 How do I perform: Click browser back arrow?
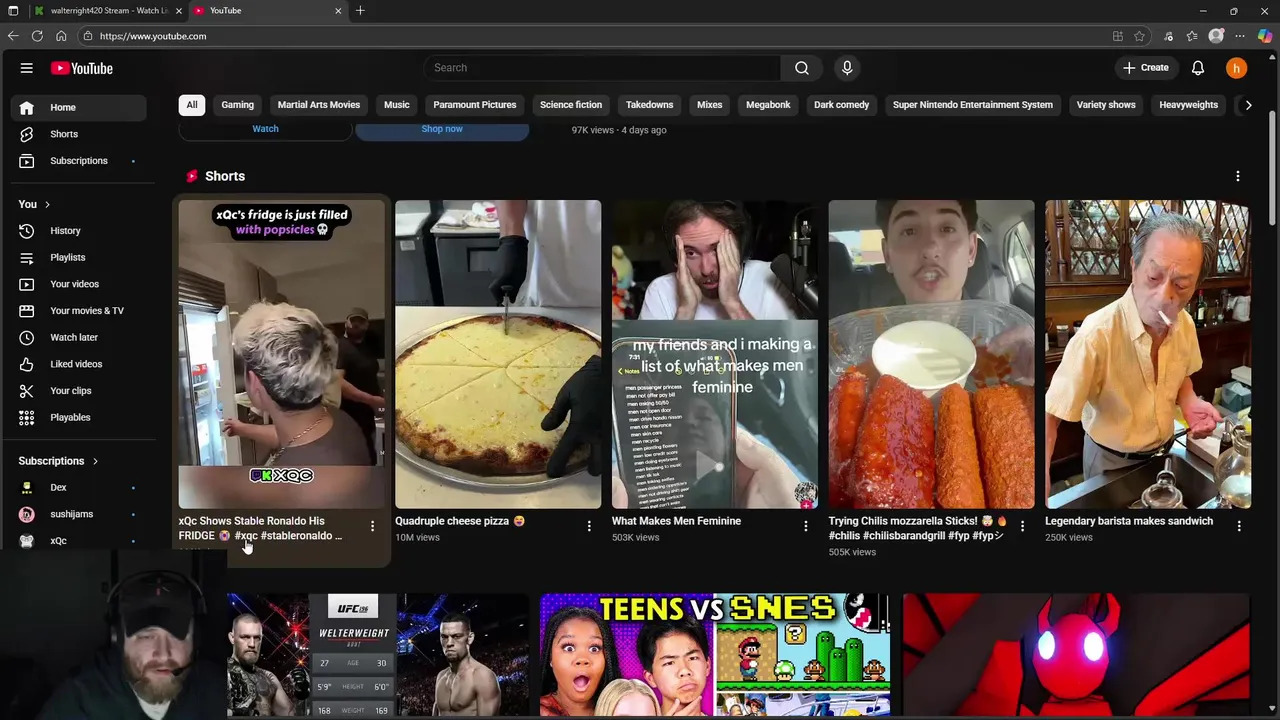tap(13, 36)
